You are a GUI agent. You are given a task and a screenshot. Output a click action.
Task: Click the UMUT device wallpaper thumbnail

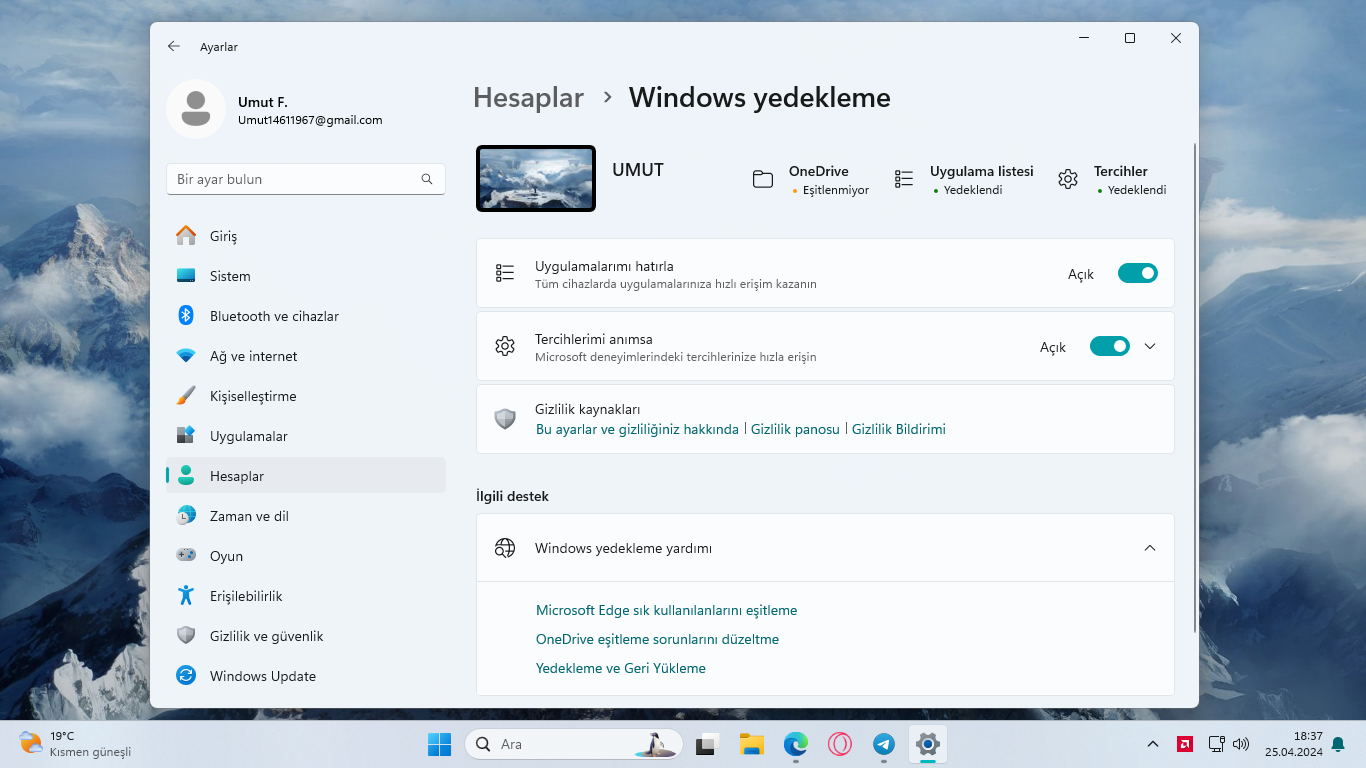[536, 179]
